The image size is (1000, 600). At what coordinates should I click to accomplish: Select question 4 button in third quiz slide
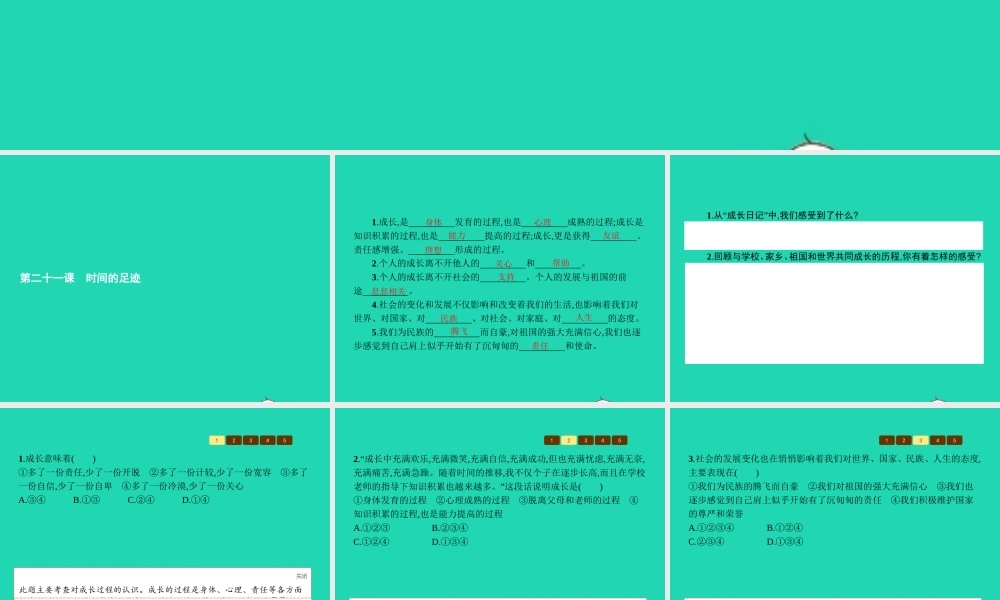pos(938,440)
